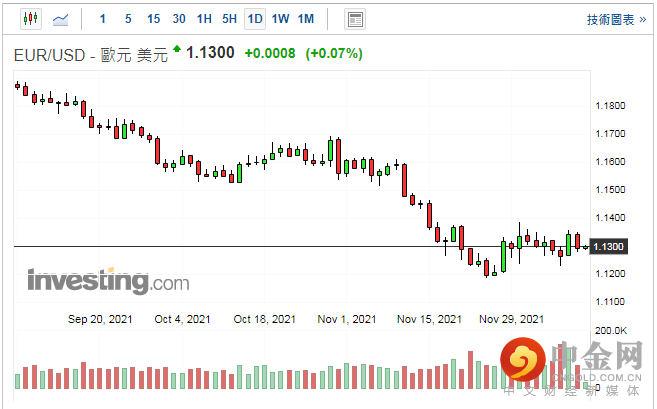Click the 200.0K volume axis label
Image resolution: width=657 pixels, height=409 pixels.
[611, 331]
